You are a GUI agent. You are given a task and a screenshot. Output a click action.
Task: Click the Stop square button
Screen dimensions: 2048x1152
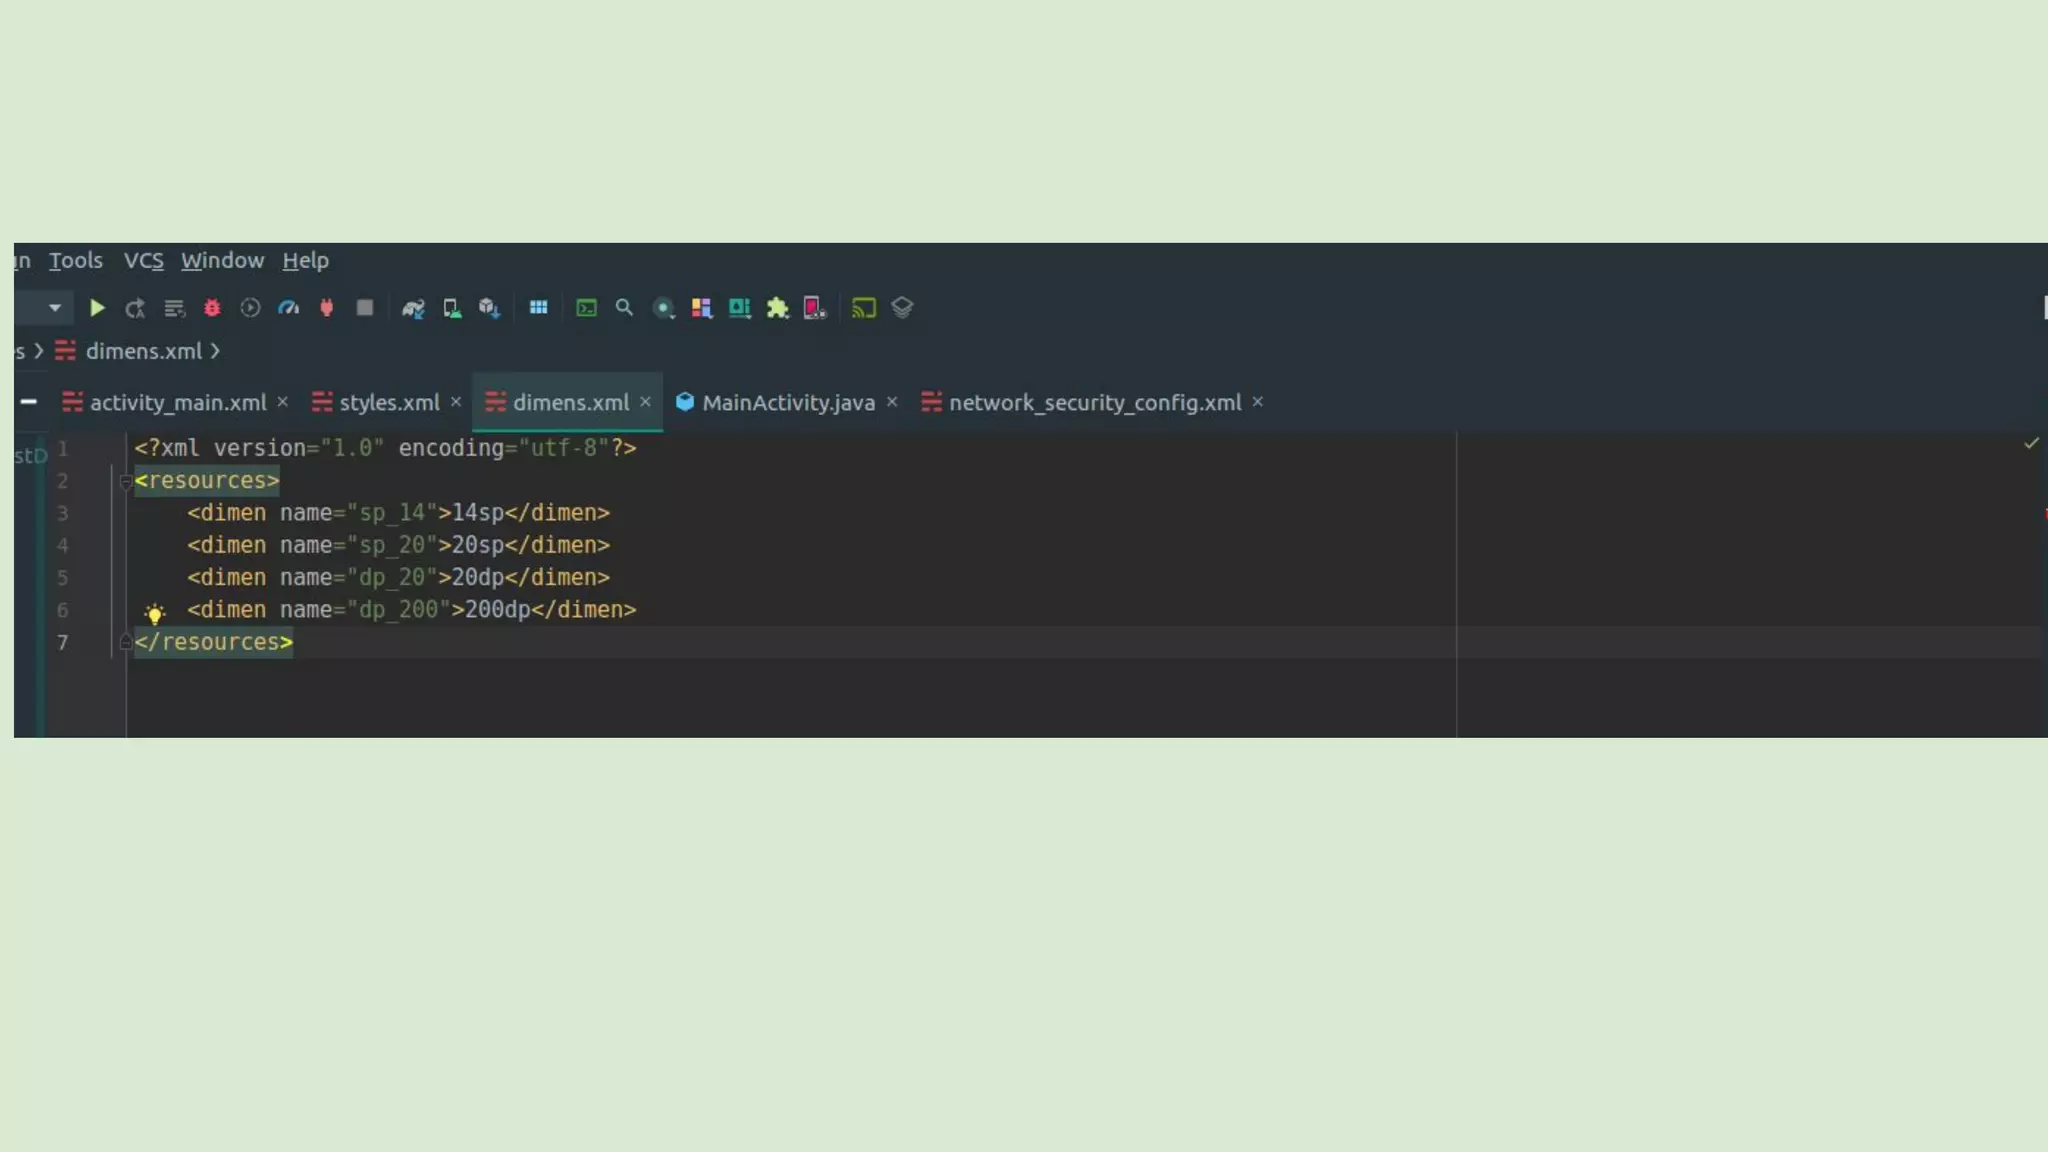365,308
